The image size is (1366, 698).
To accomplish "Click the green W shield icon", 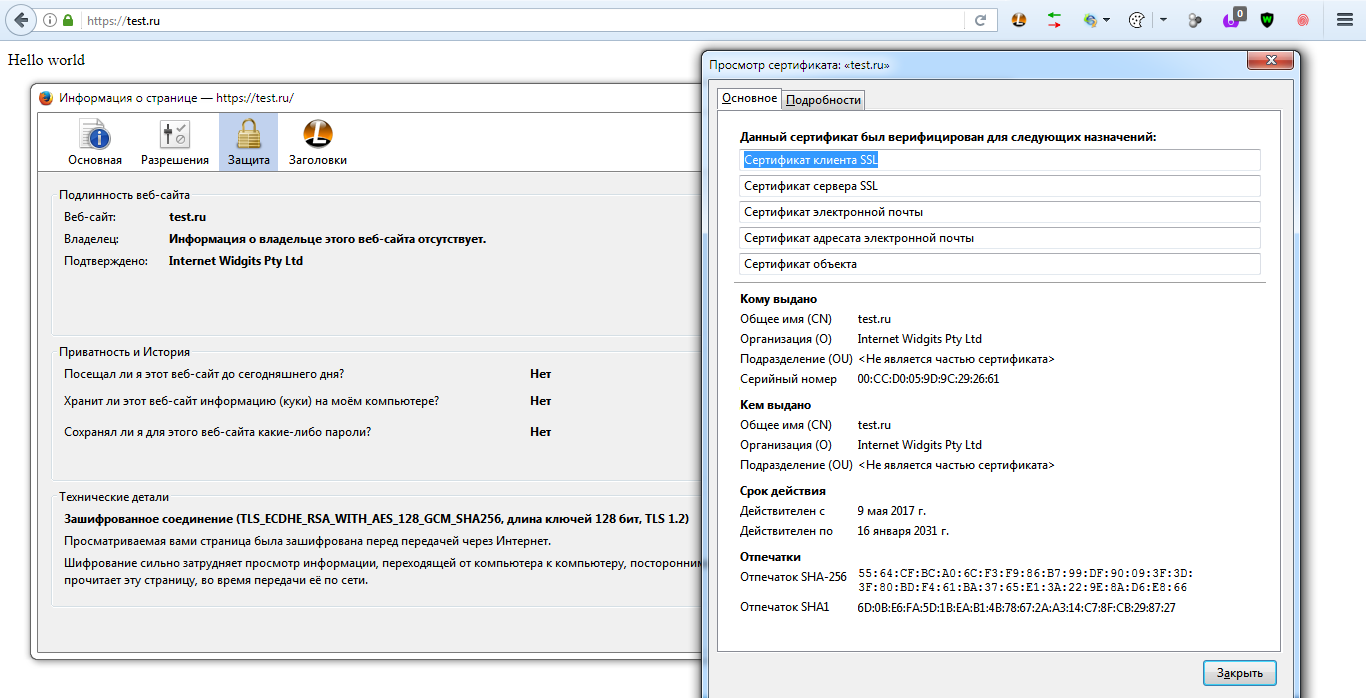I will (x=1268, y=20).
